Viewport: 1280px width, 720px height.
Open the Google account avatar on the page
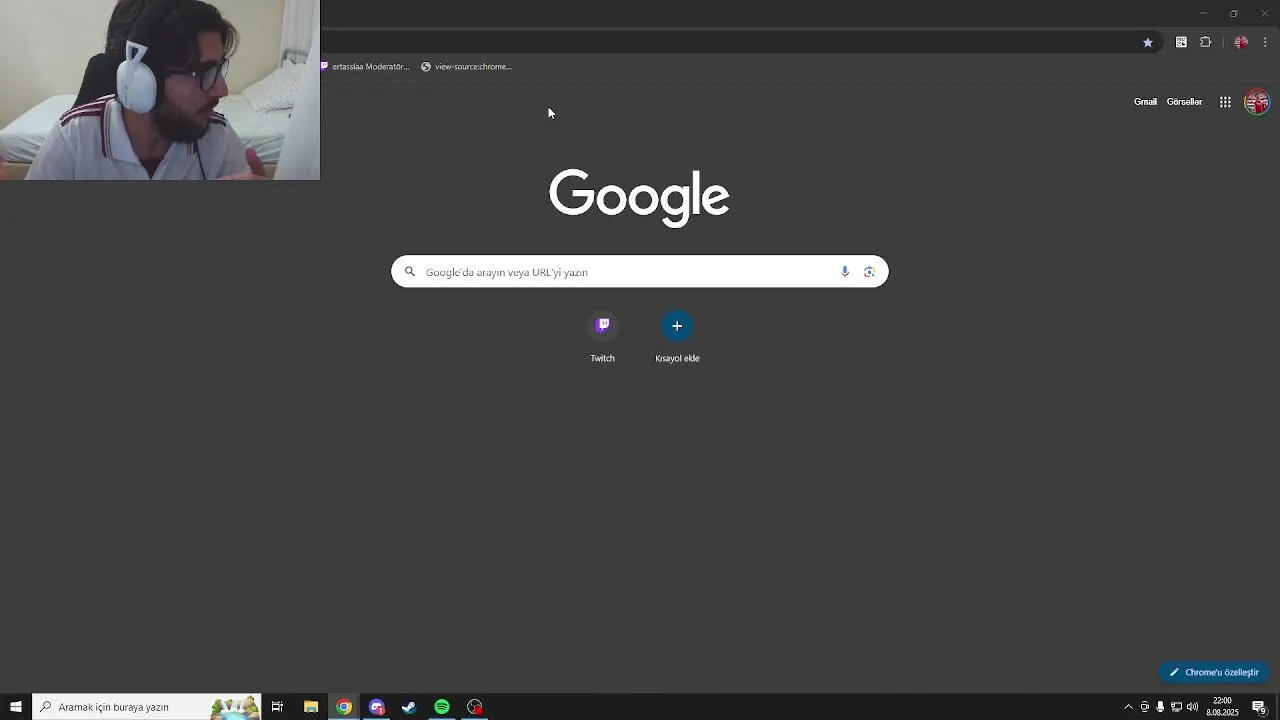click(1257, 102)
